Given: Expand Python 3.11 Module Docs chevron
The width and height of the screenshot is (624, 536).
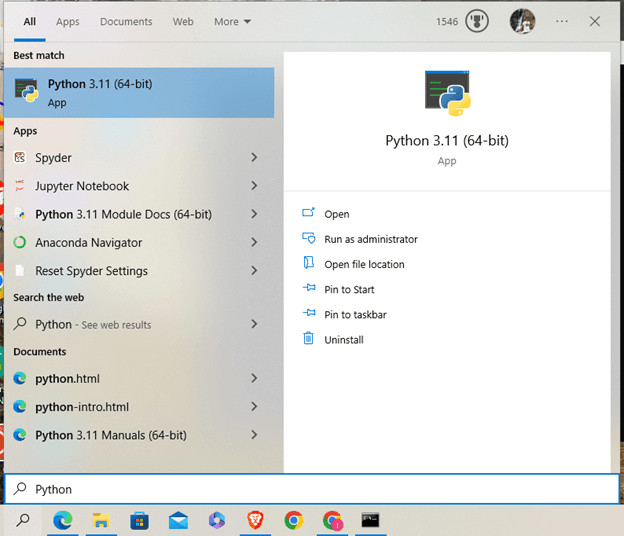Looking at the screenshot, I should click(254, 214).
